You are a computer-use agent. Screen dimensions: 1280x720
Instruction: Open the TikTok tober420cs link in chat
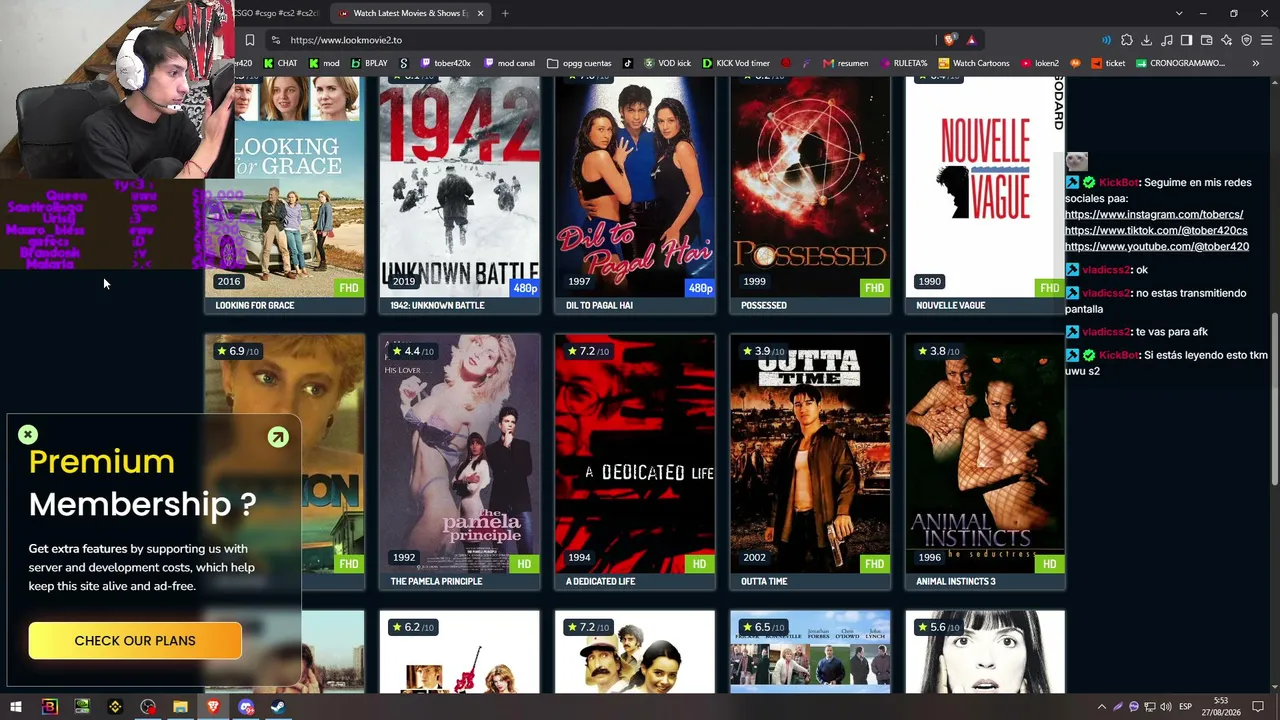(x=1156, y=230)
